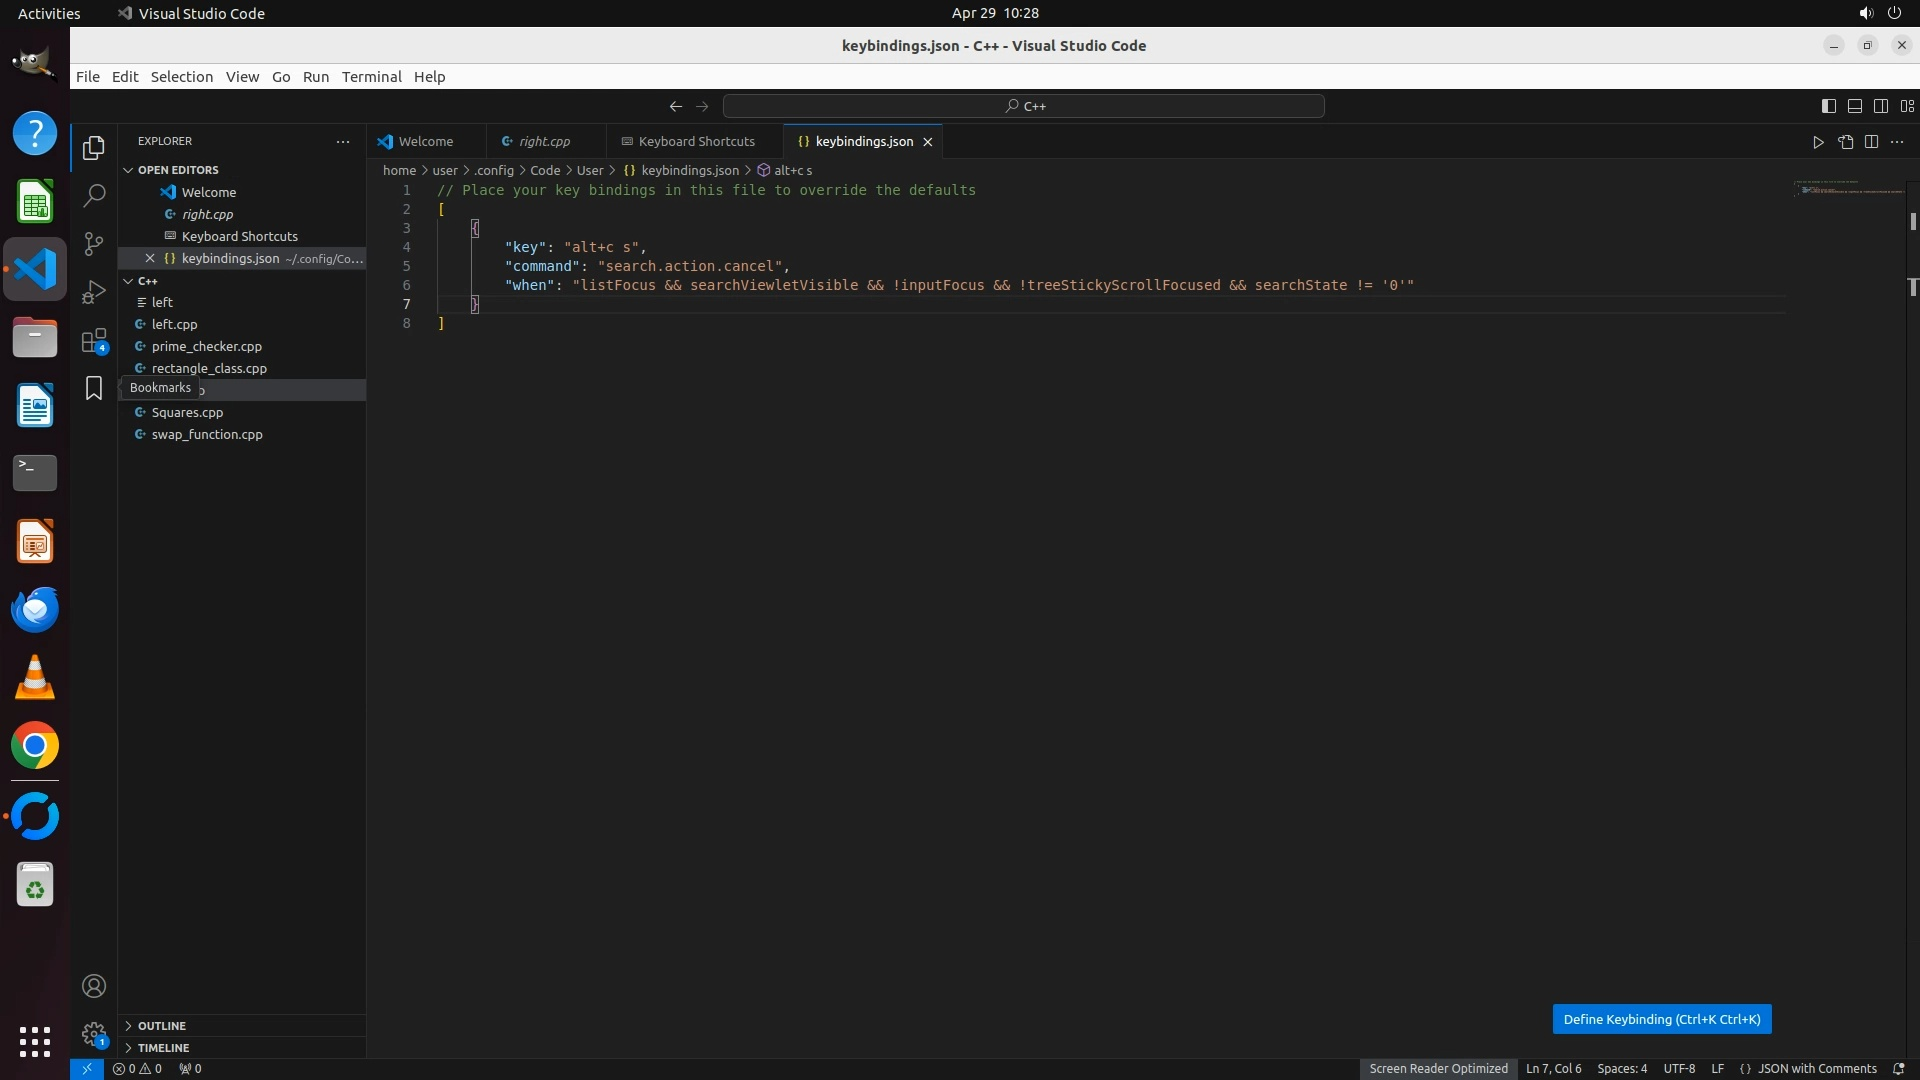This screenshot has width=1920, height=1080.
Task: Open the Search view in activity bar
Action: tap(94, 195)
